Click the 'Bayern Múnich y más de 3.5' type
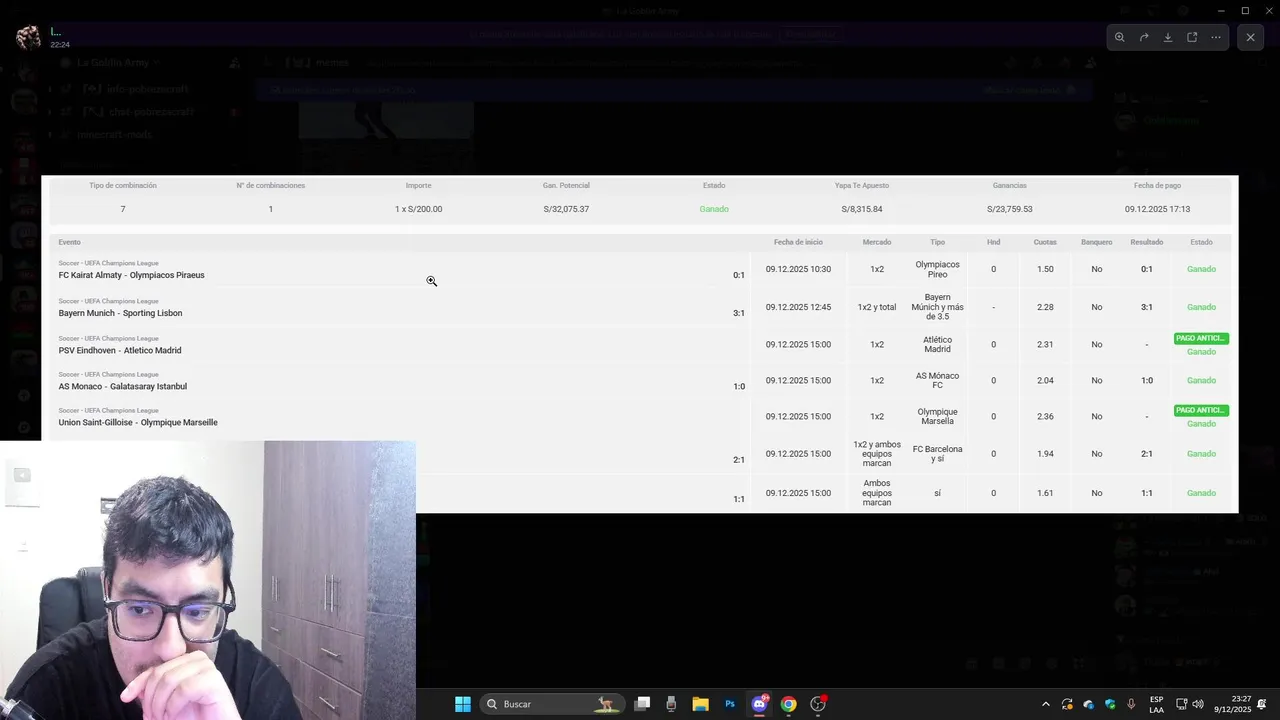This screenshot has height=720, width=1280. pyautogui.click(x=937, y=307)
